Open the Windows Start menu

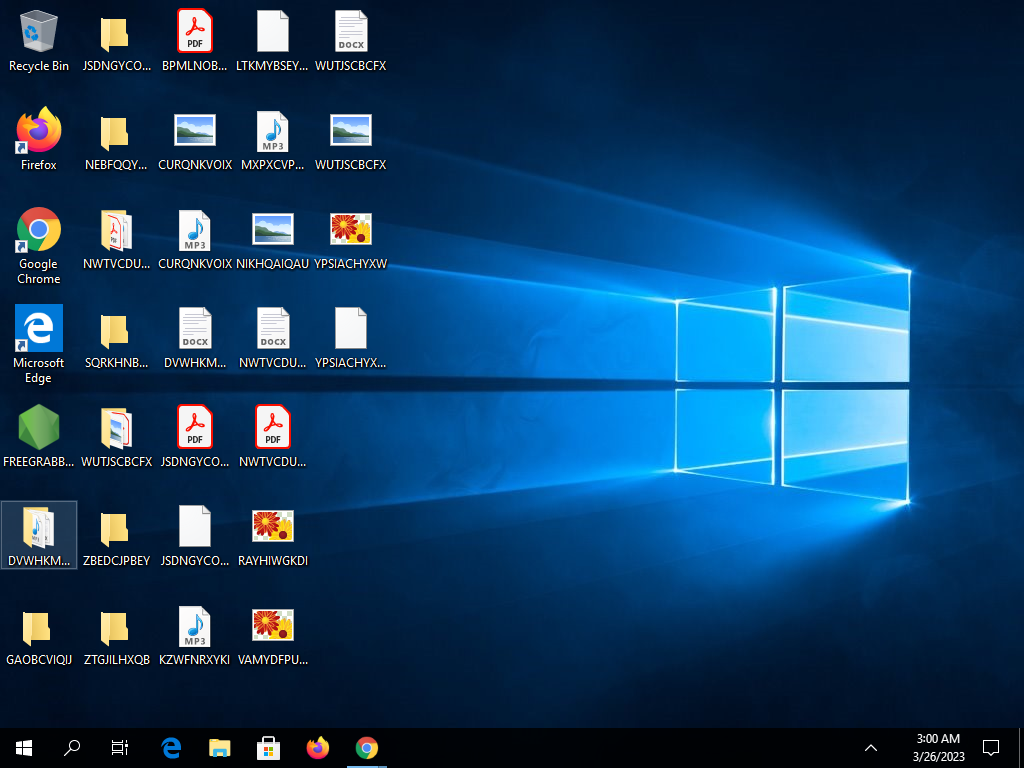[24, 747]
